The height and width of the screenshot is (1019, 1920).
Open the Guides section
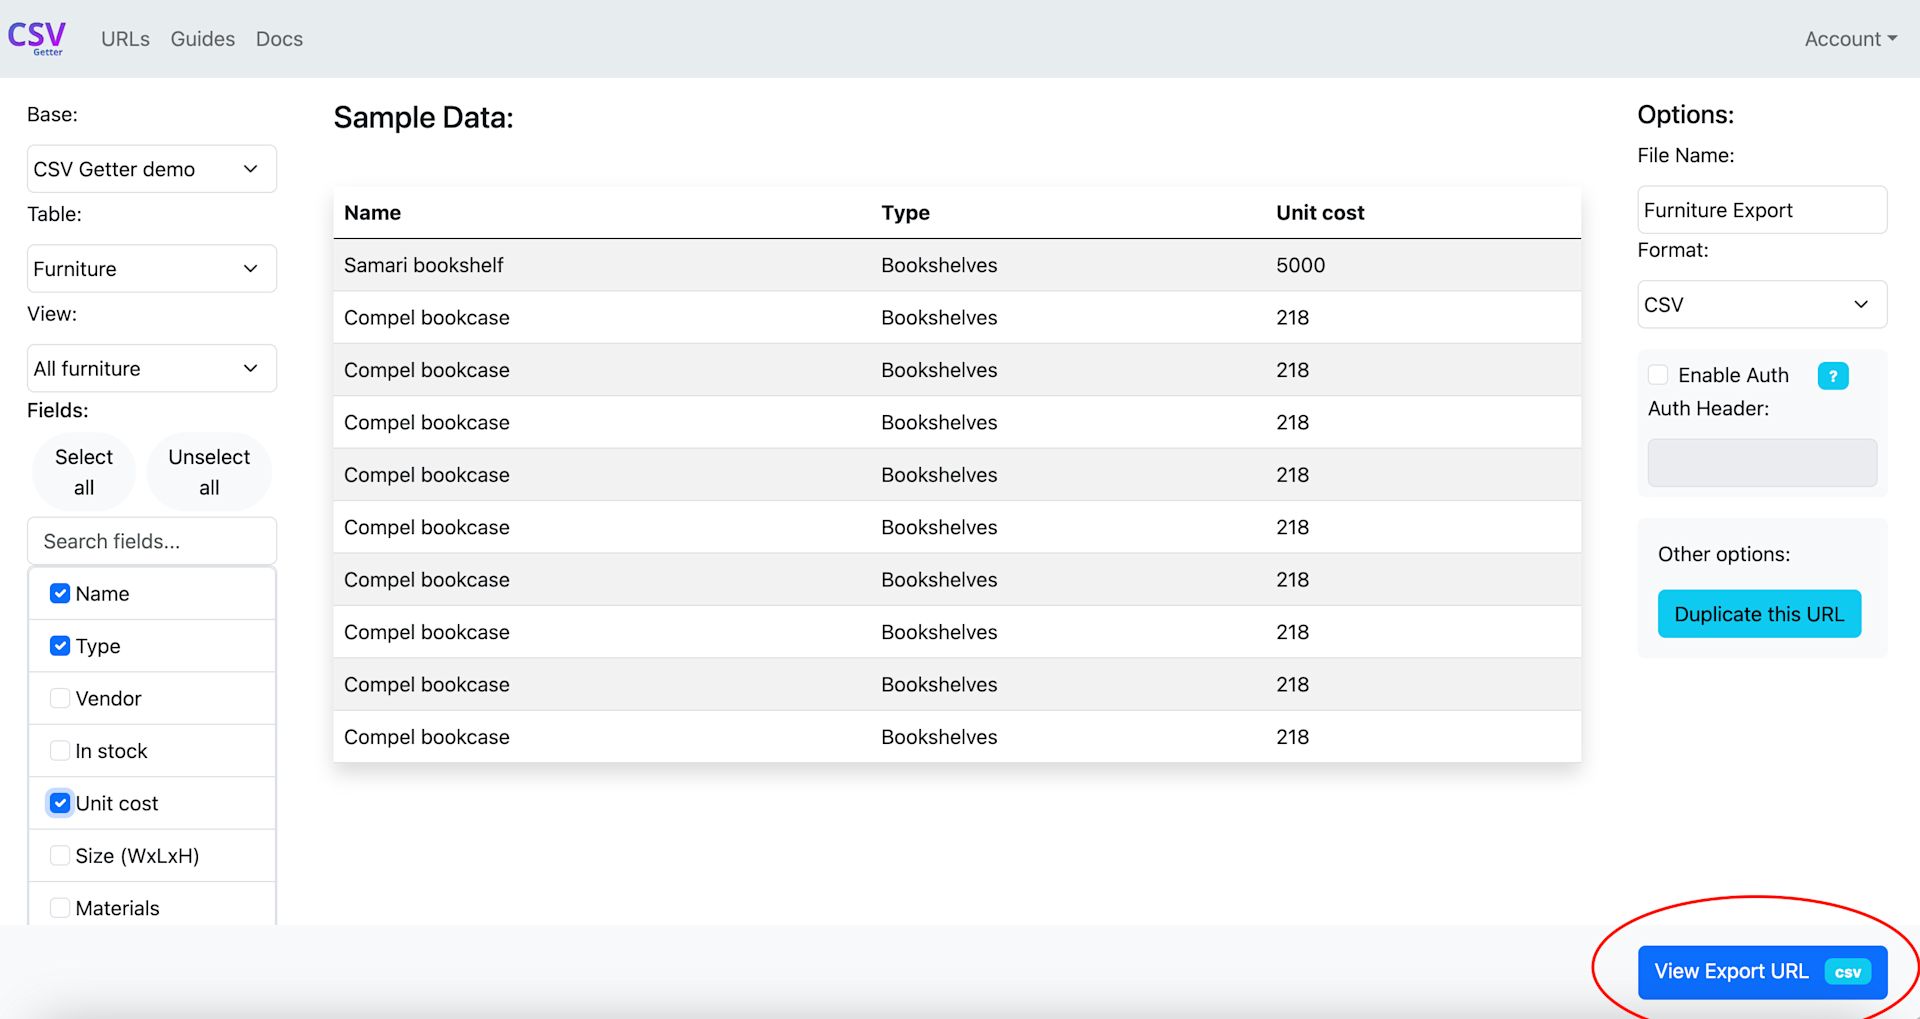202,38
